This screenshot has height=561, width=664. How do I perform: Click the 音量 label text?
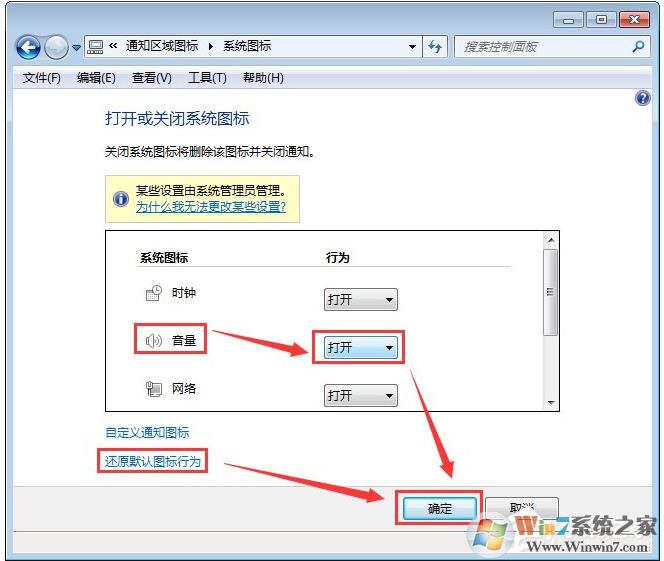pos(184,340)
